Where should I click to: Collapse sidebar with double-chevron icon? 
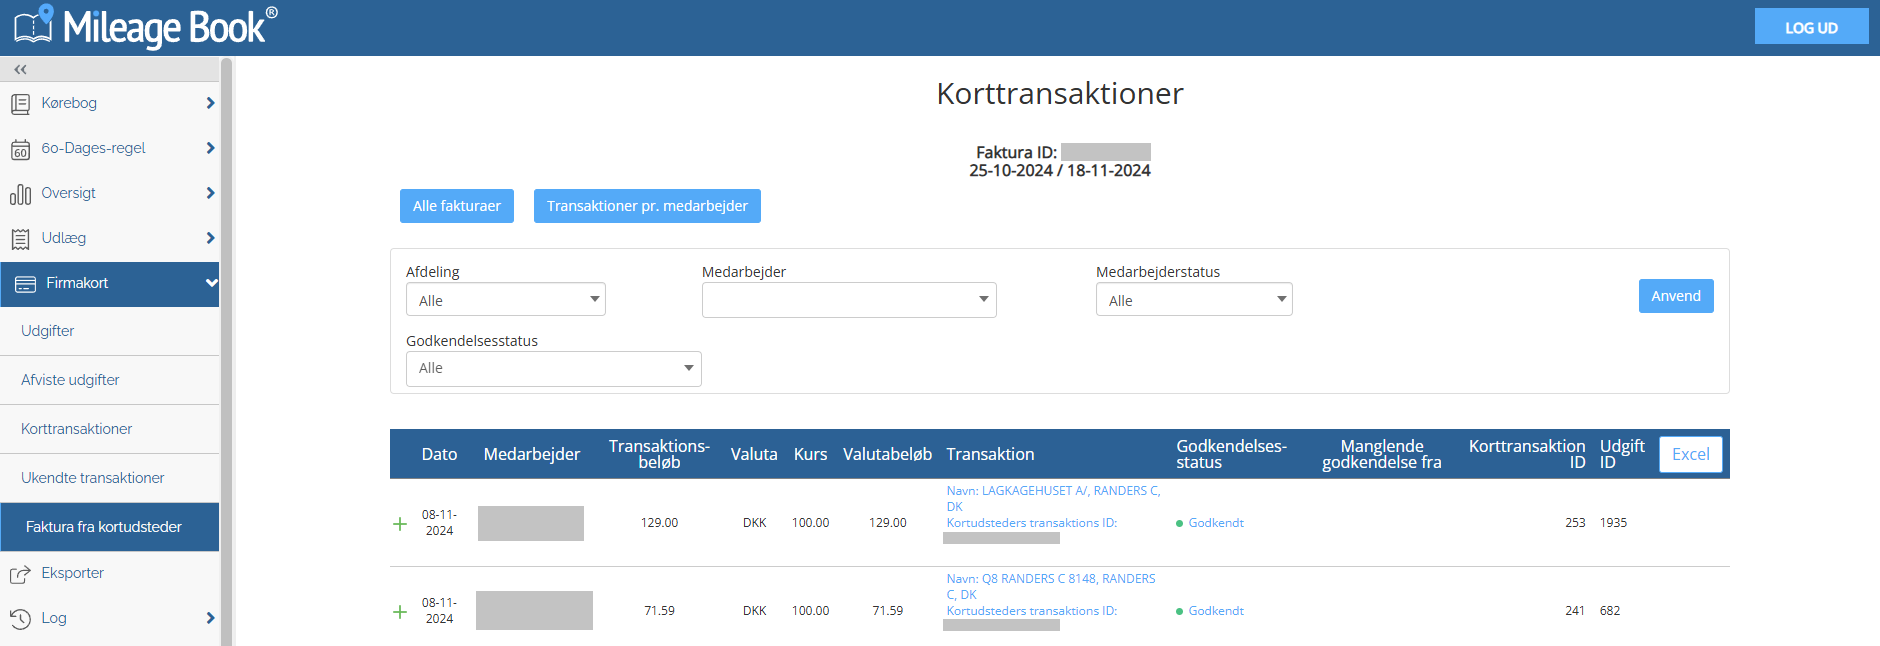(20, 69)
